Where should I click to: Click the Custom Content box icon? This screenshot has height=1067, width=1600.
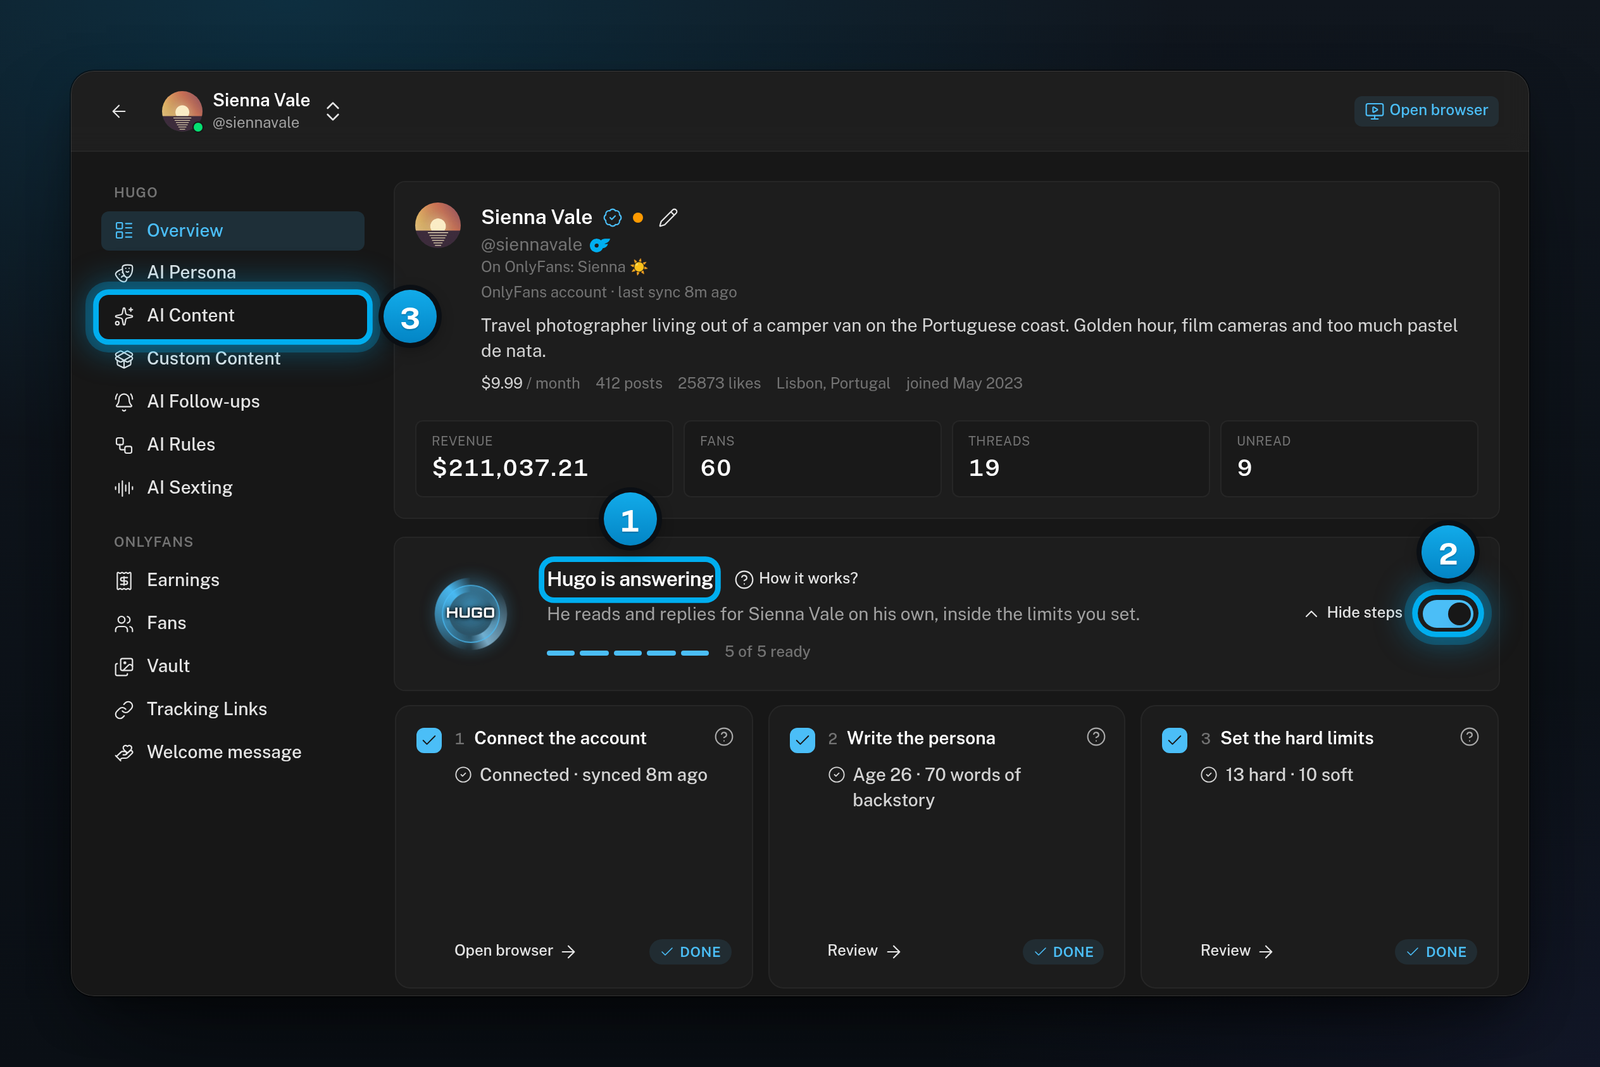tap(124, 358)
